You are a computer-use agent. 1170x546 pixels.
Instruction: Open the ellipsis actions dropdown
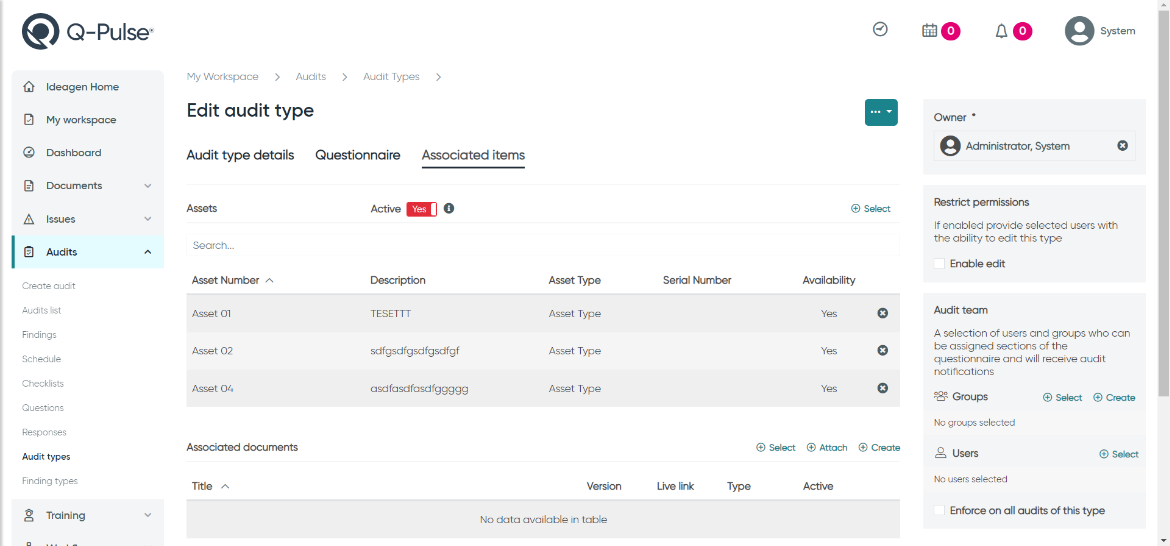(x=881, y=112)
